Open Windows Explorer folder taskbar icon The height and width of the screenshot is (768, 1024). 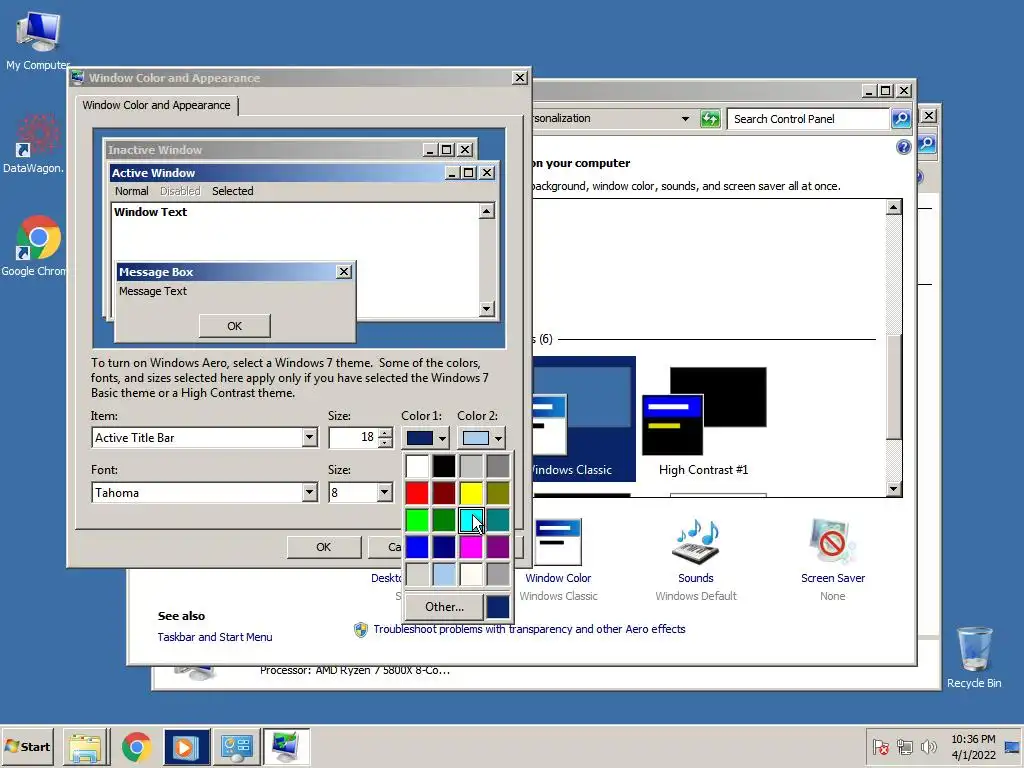[x=86, y=748]
